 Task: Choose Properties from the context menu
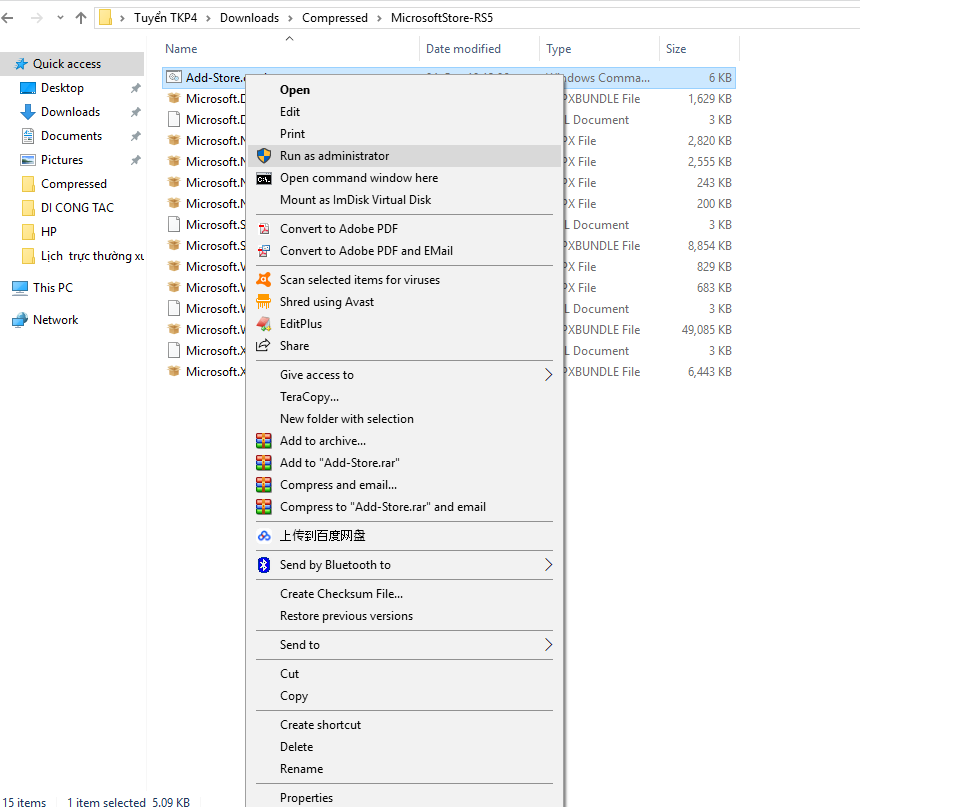(x=306, y=798)
